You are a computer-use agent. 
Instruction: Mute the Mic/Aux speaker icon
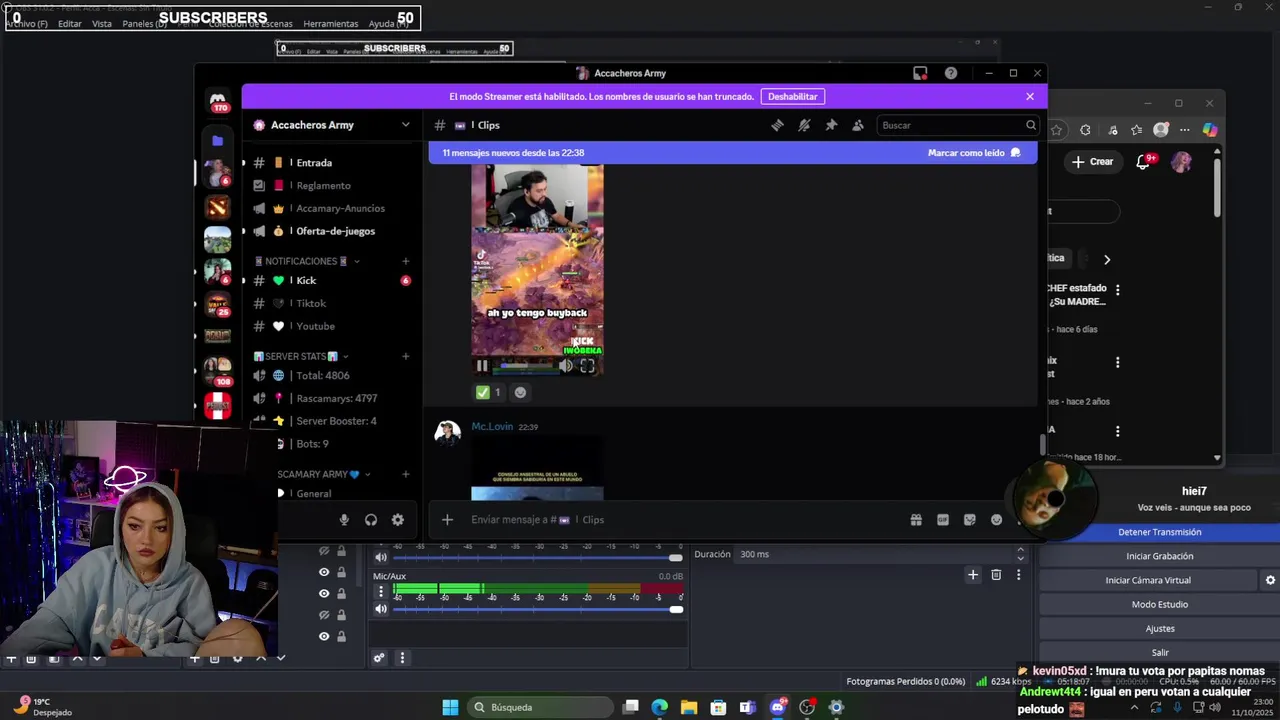pos(381,609)
